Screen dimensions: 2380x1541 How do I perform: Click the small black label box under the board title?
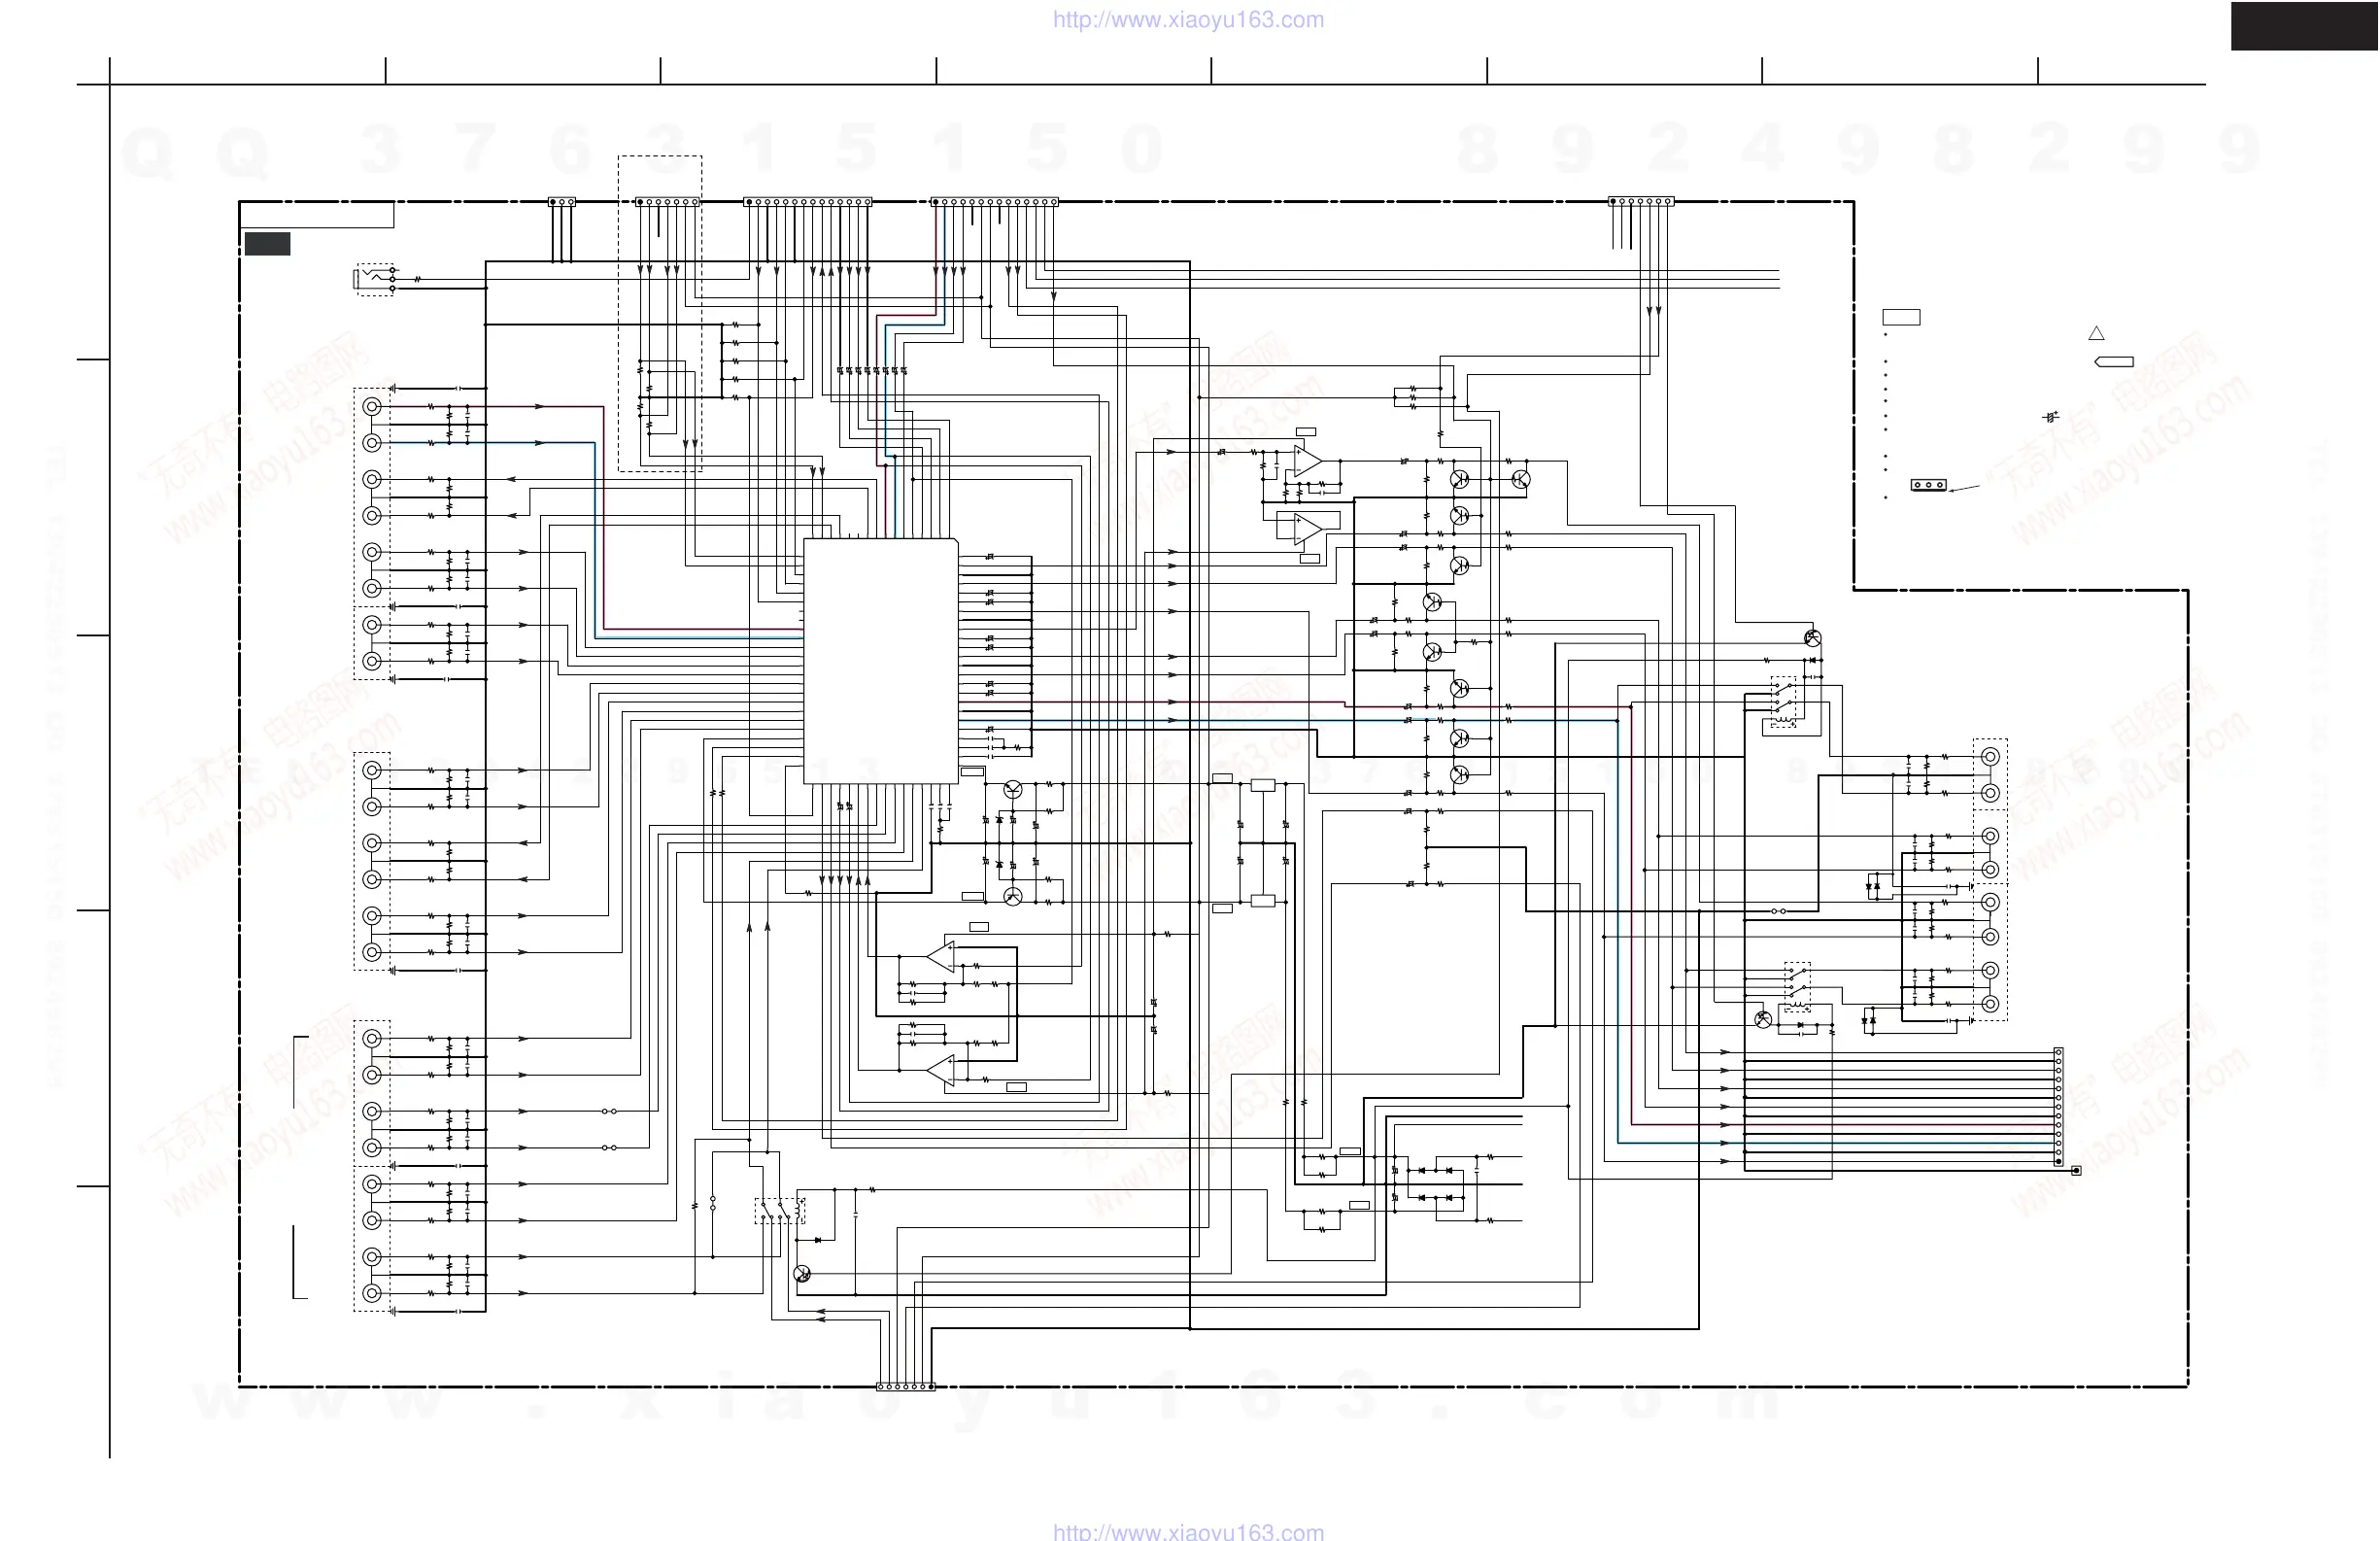pyautogui.click(x=267, y=244)
